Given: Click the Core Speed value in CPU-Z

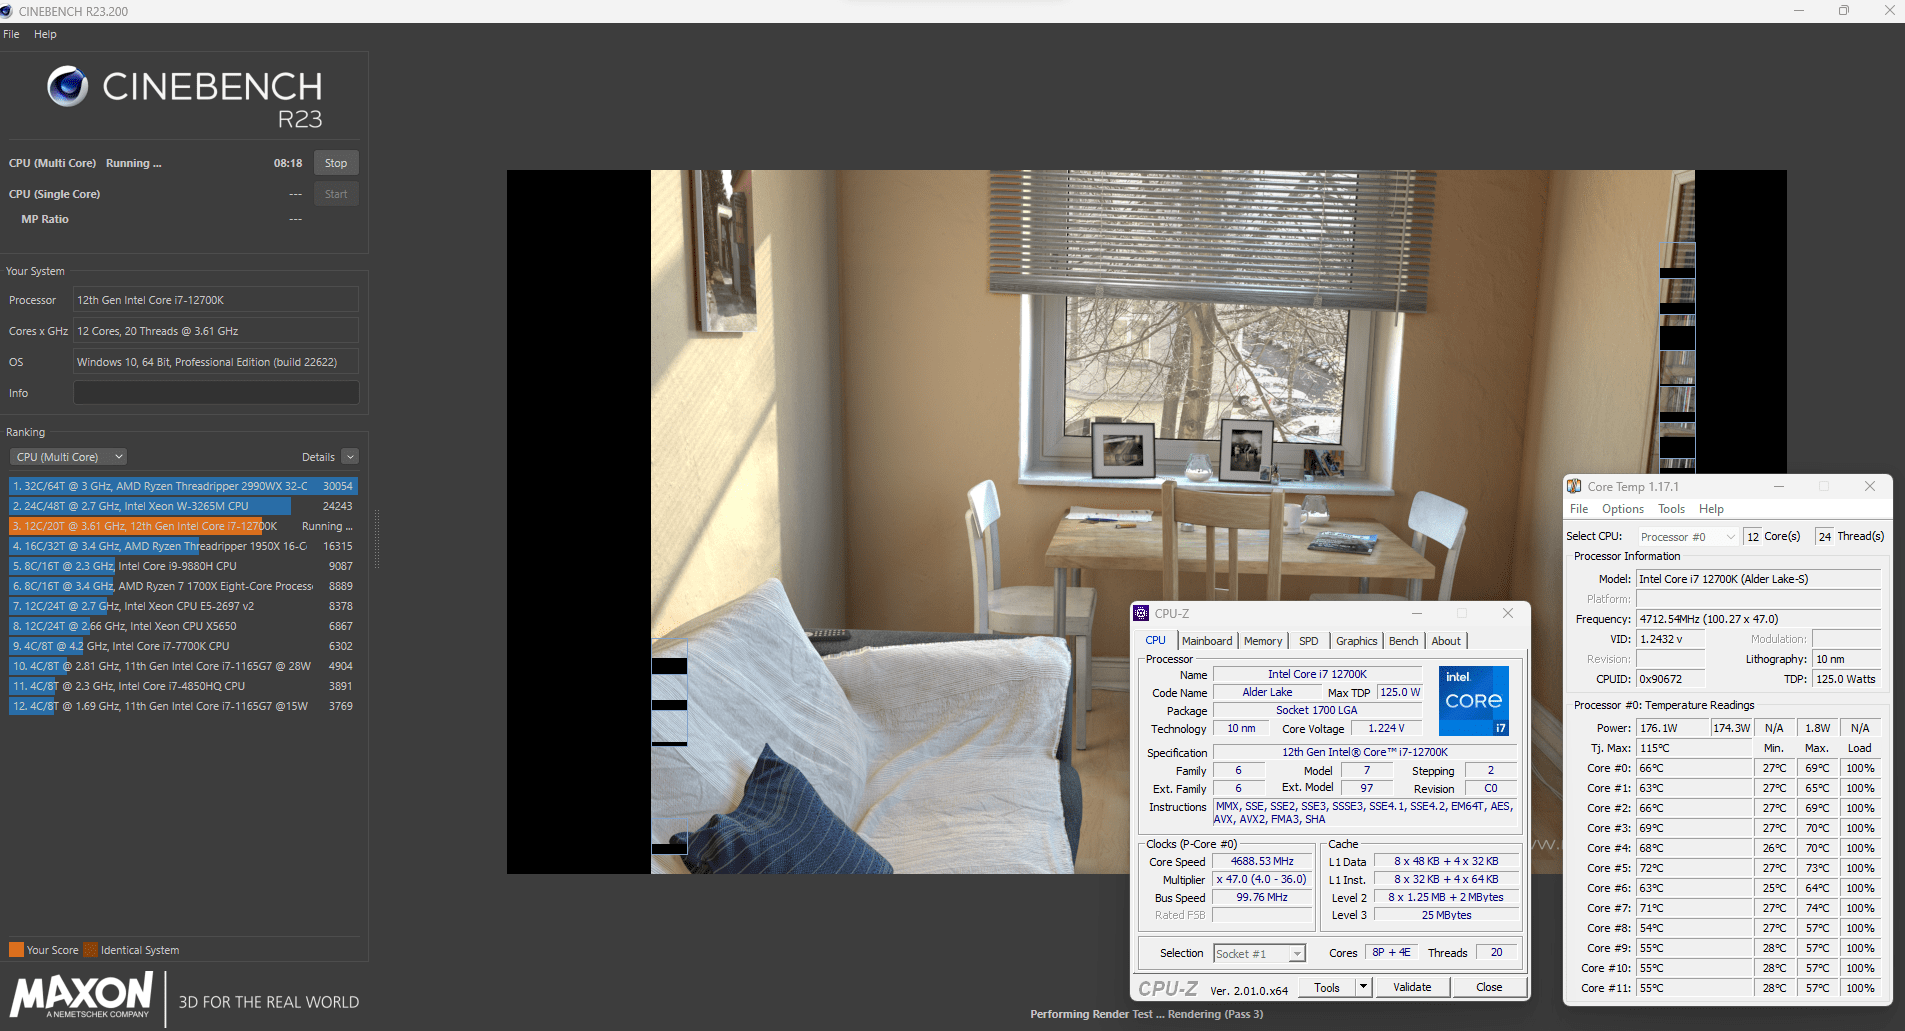Looking at the screenshot, I should point(1262,862).
